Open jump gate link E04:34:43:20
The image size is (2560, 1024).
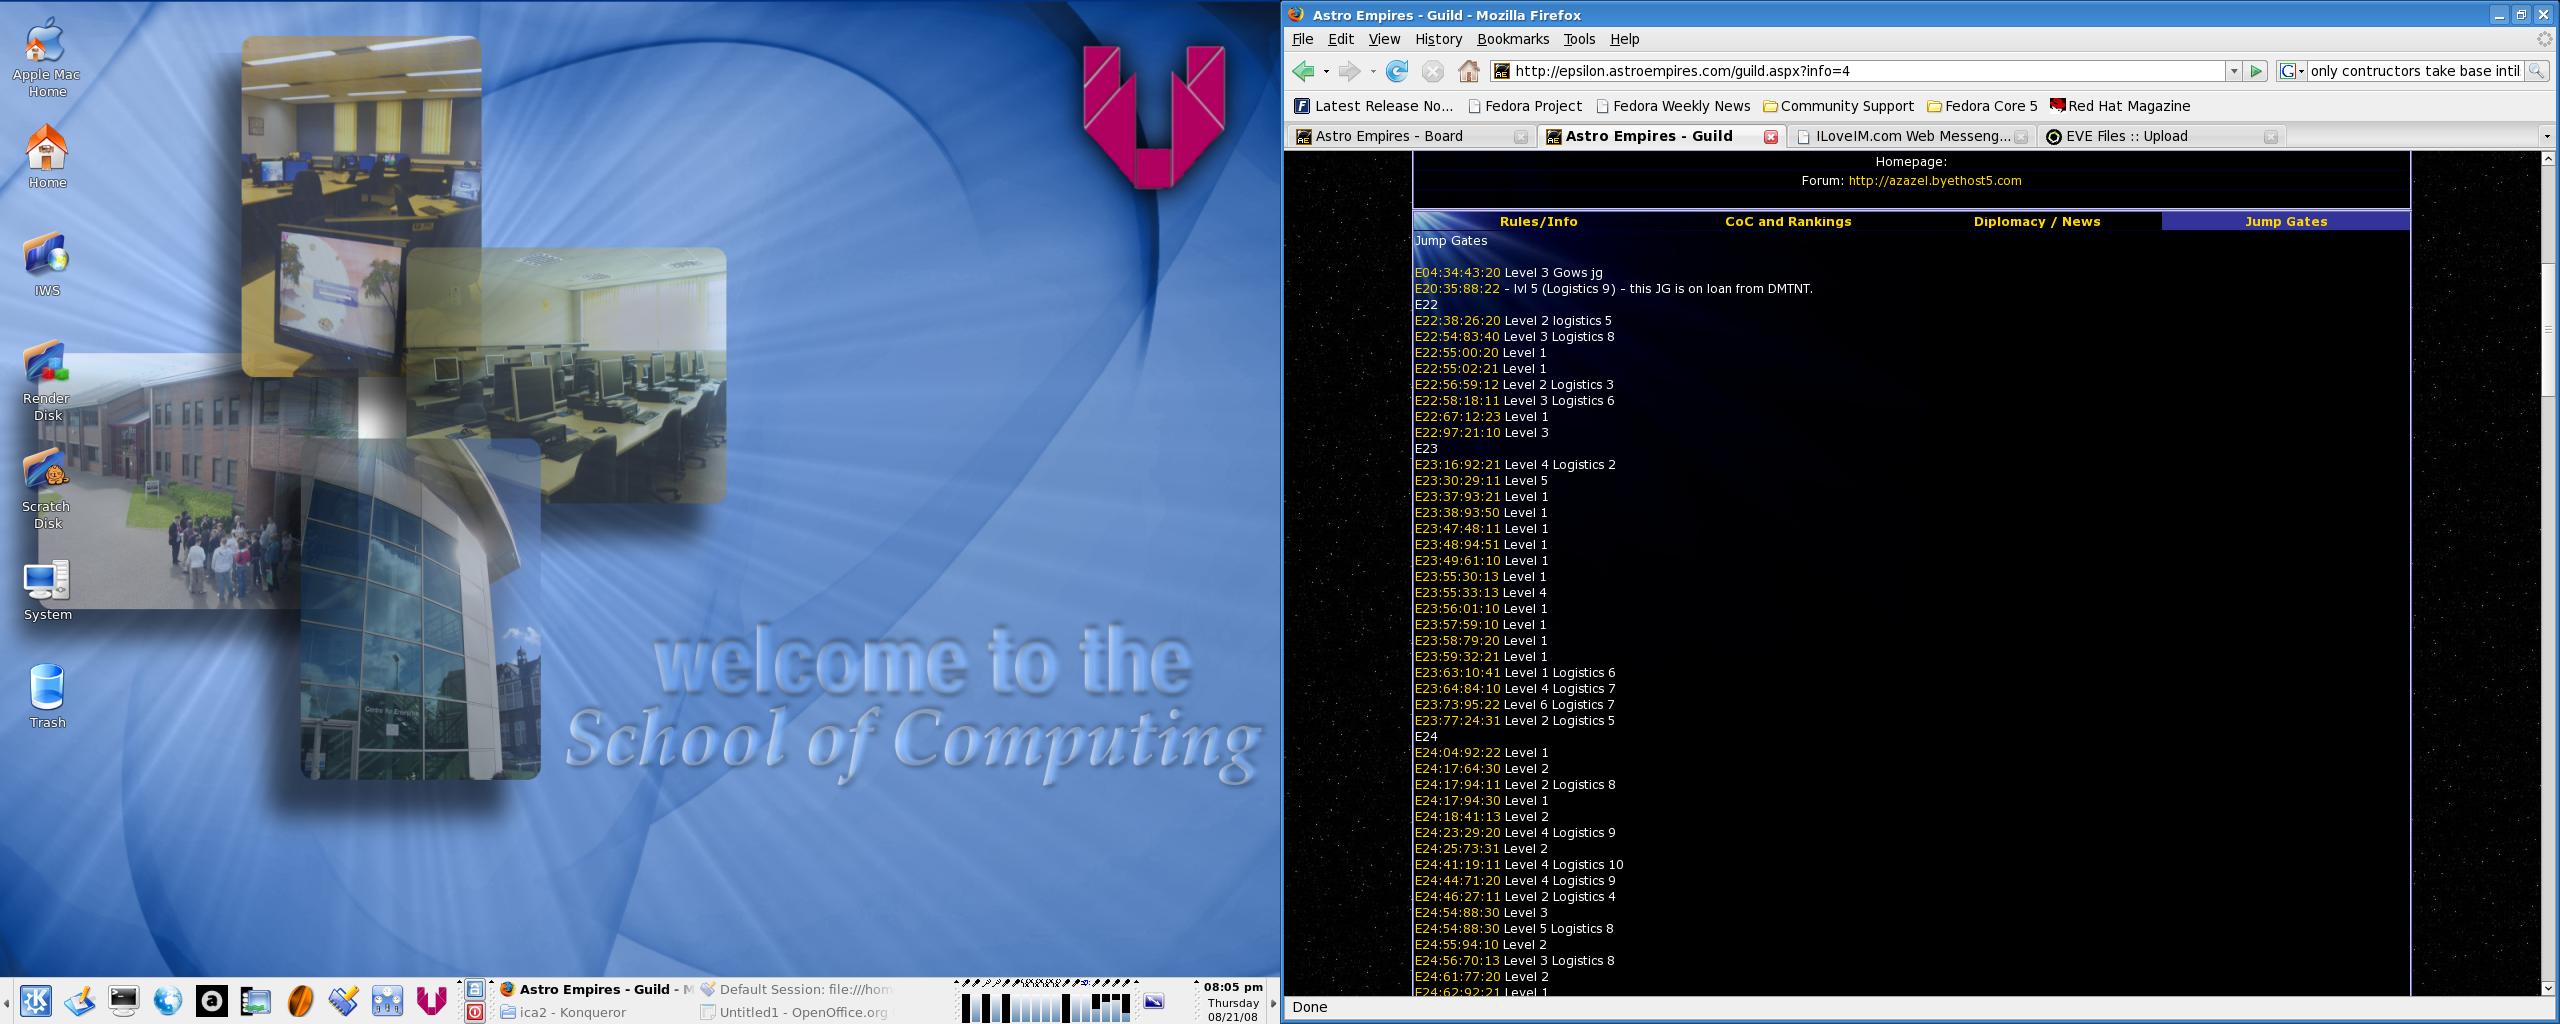coord(1457,273)
